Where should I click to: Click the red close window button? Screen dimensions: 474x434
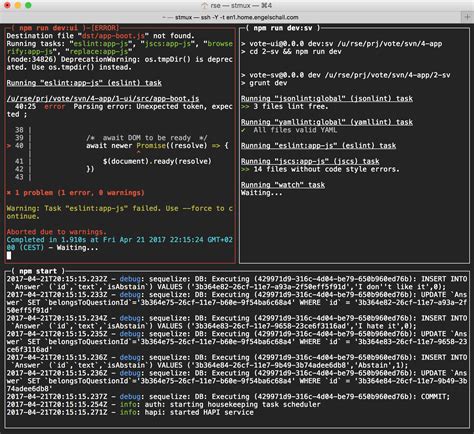tap(7, 5)
